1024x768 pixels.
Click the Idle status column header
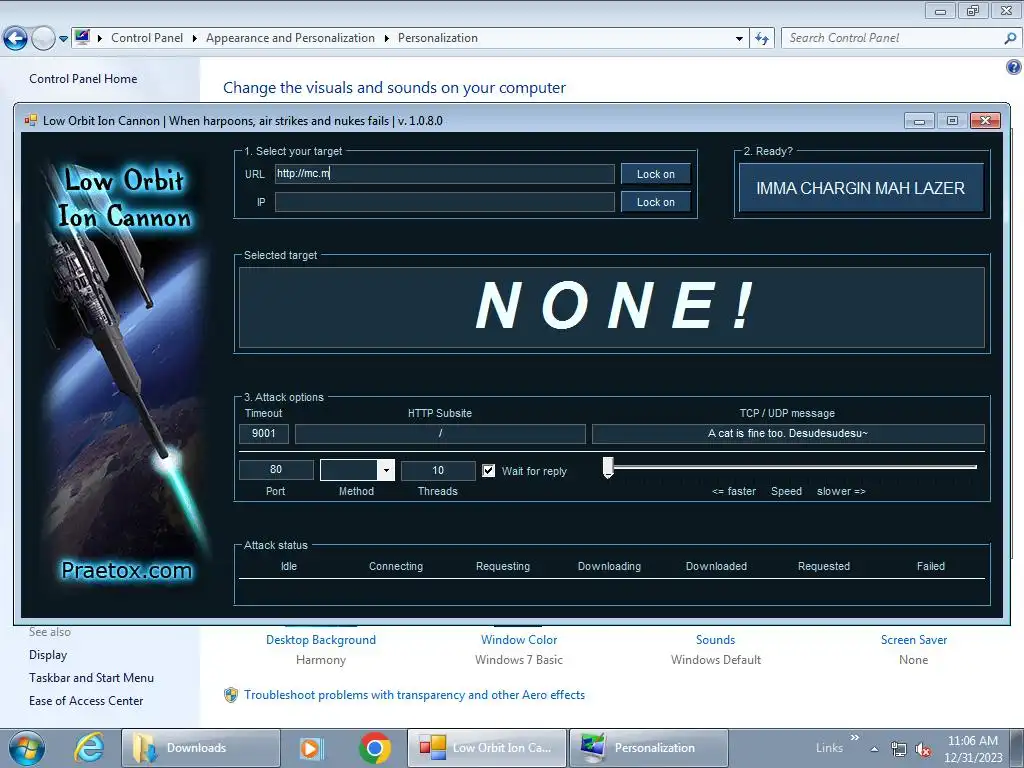pyautogui.click(x=289, y=566)
